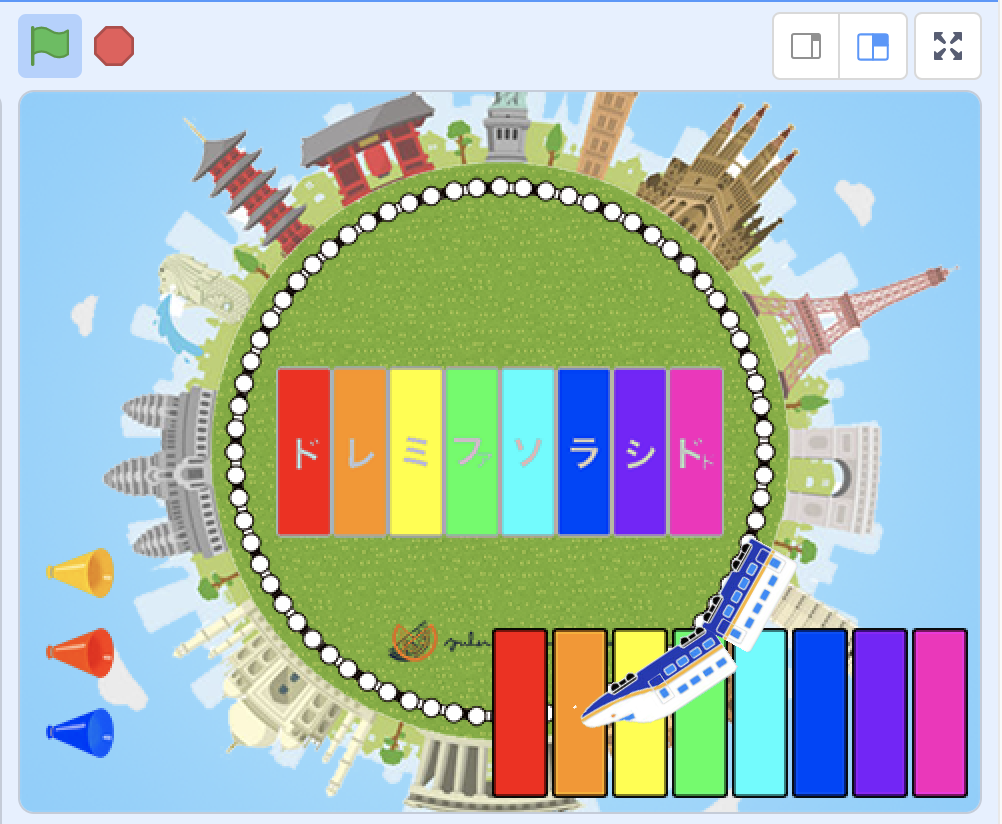This screenshot has width=1002, height=824.
Task: Click the unlabeled magenta bar at bottom
Action: (940, 713)
